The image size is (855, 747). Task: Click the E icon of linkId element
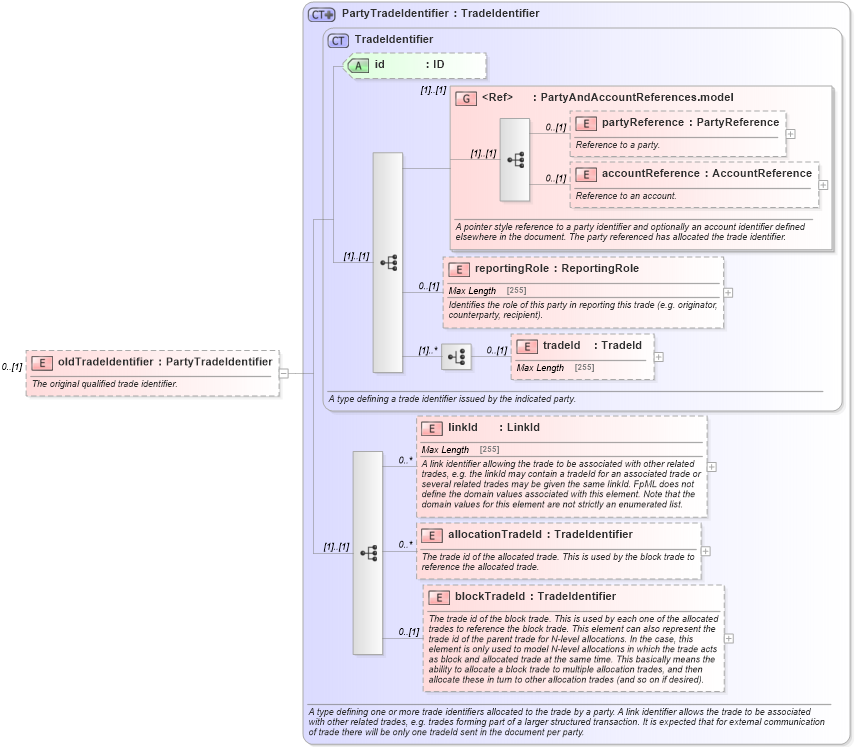pyautogui.click(x=431, y=429)
